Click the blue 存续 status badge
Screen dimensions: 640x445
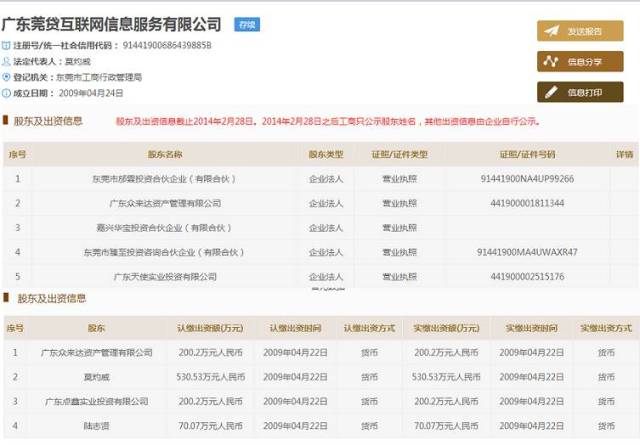coord(247,24)
